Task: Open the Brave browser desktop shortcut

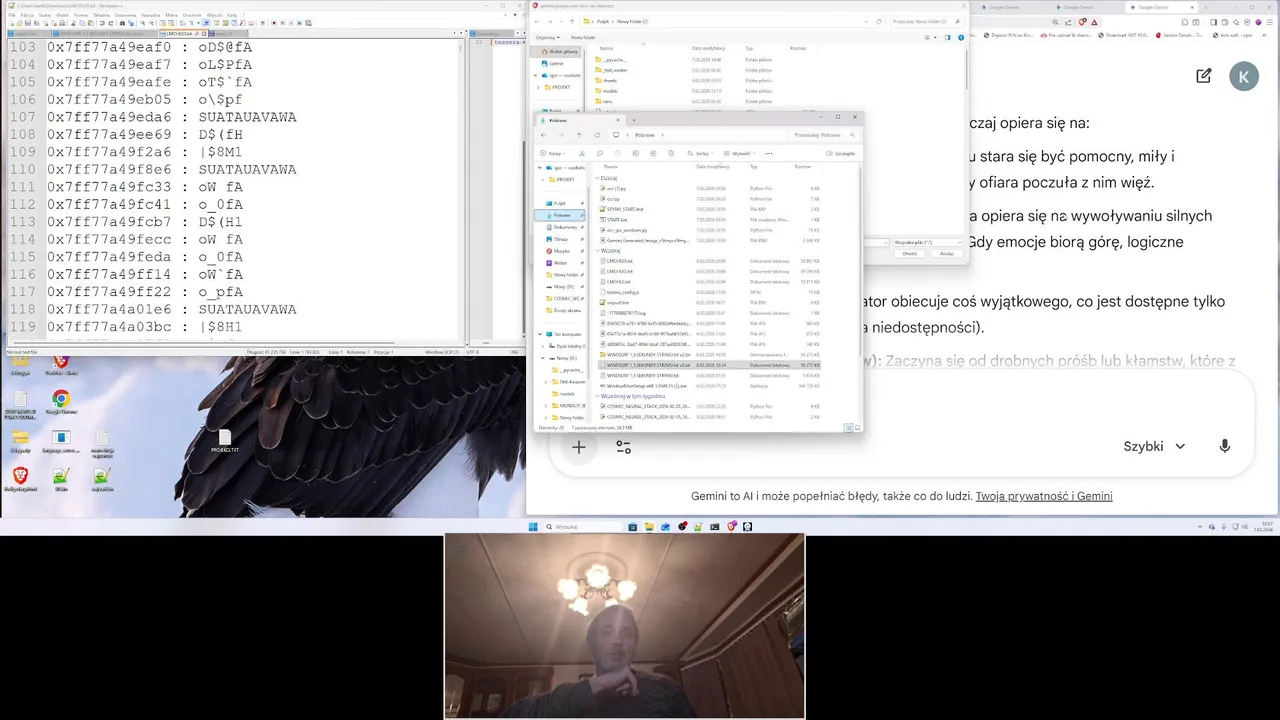Action: click(x=20, y=479)
